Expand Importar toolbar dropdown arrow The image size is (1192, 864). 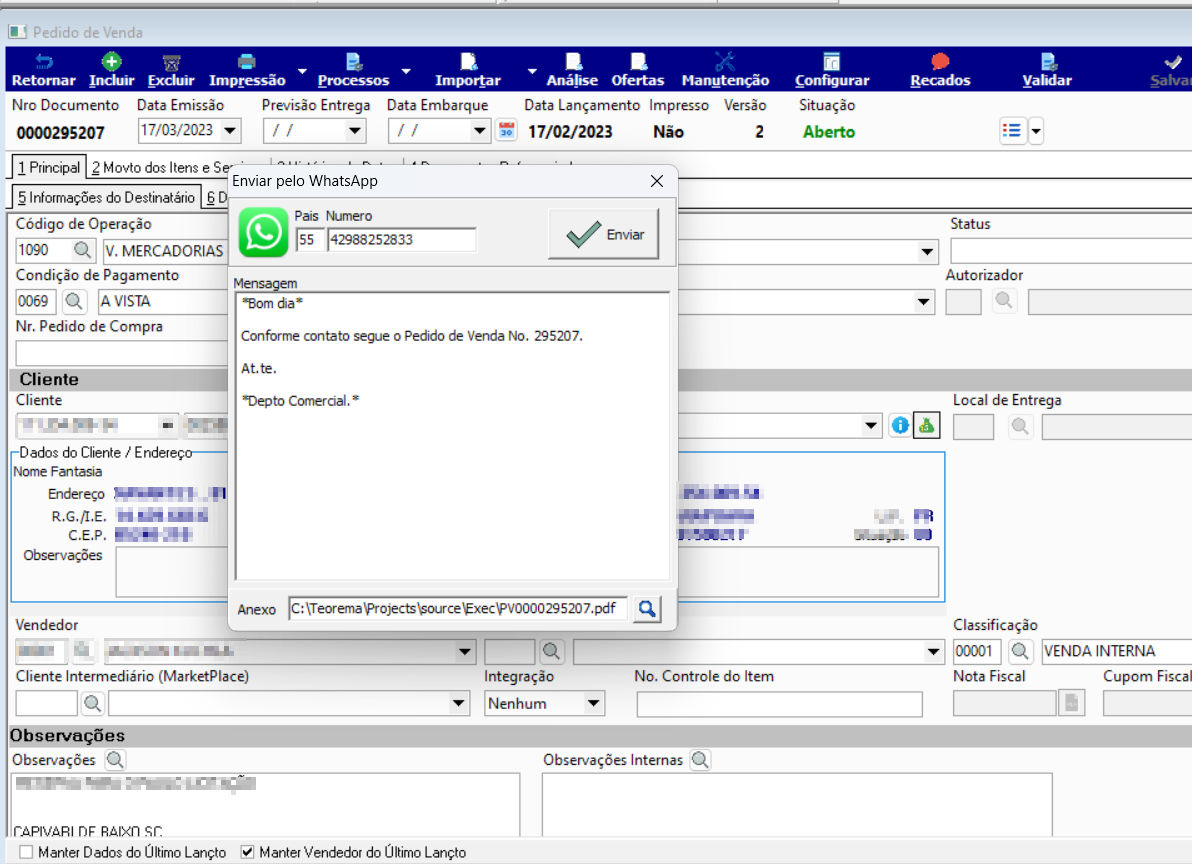[531, 71]
